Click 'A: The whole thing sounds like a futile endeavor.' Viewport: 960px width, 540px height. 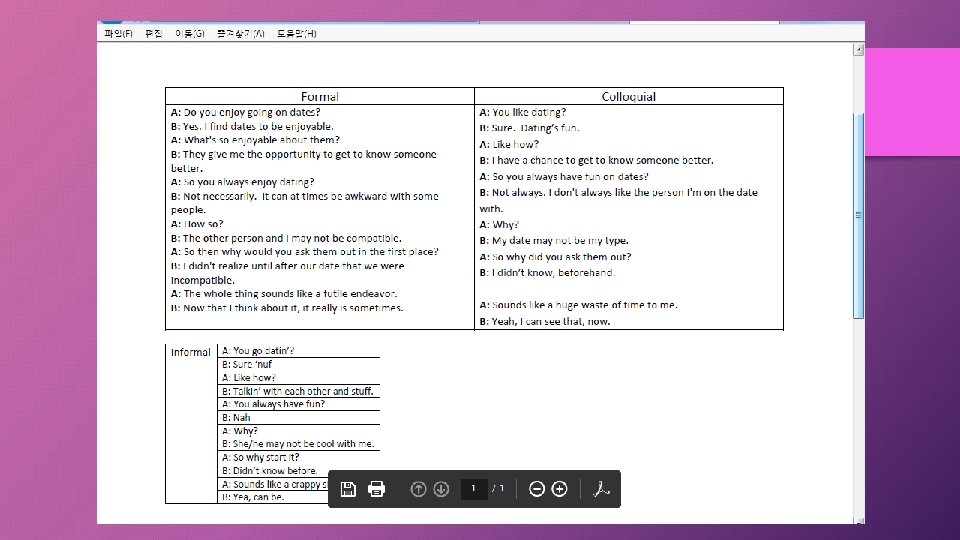(284, 294)
